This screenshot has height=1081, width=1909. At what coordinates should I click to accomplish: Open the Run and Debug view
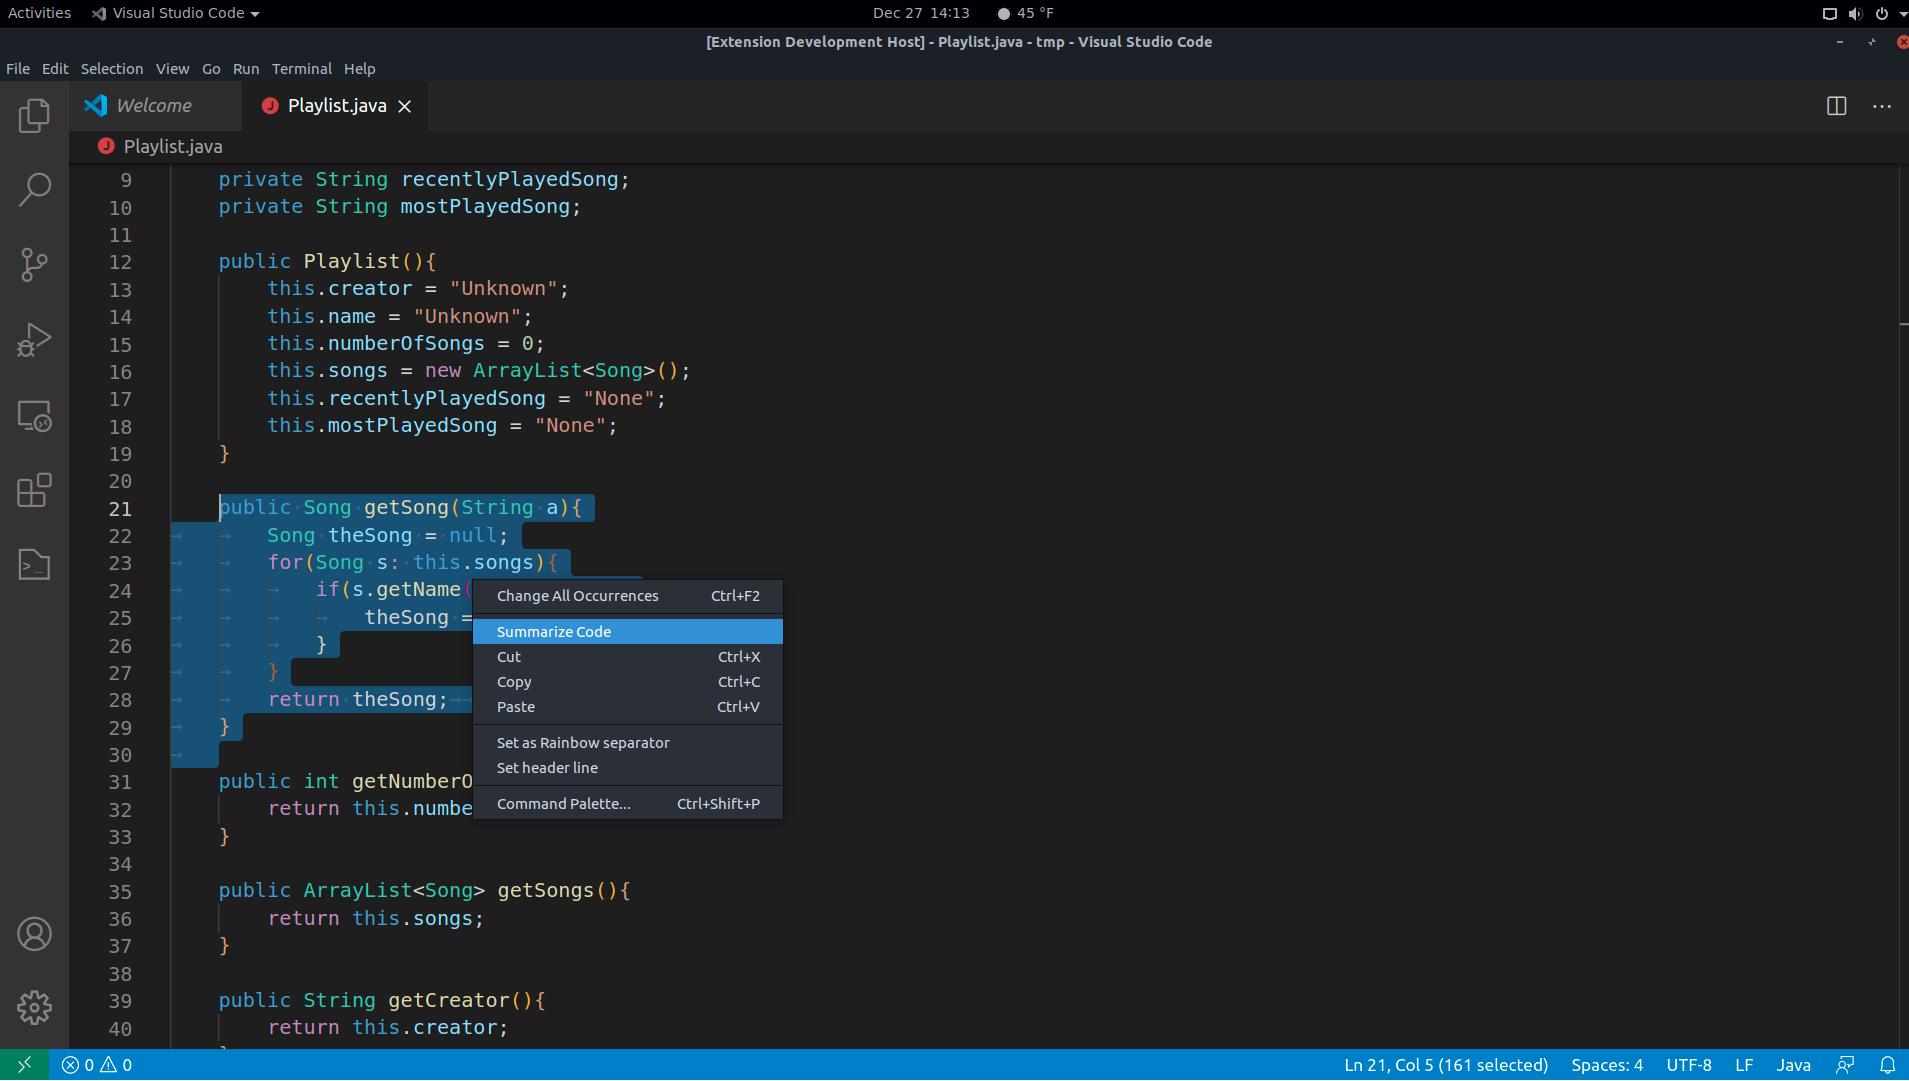pyautogui.click(x=34, y=340)
